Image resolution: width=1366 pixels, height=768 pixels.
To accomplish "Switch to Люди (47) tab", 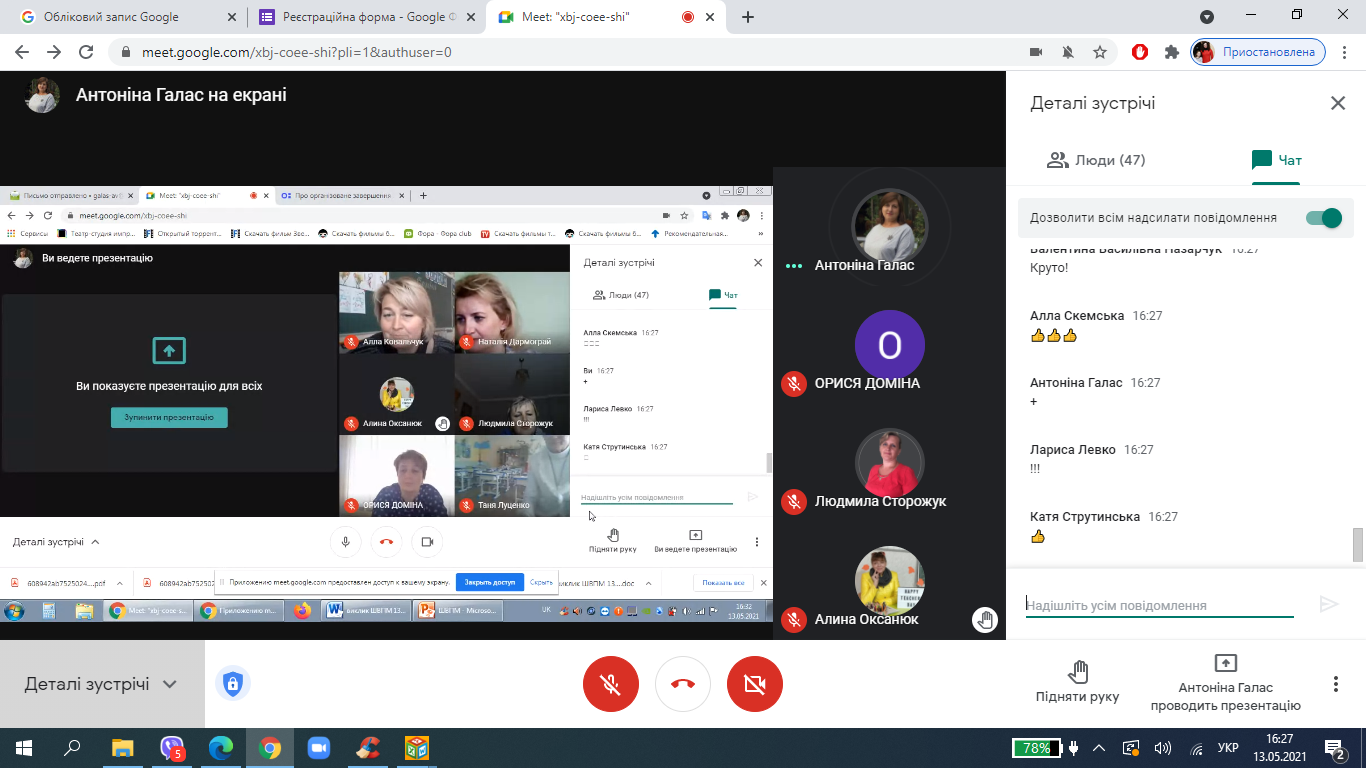I will (1096, 160).
